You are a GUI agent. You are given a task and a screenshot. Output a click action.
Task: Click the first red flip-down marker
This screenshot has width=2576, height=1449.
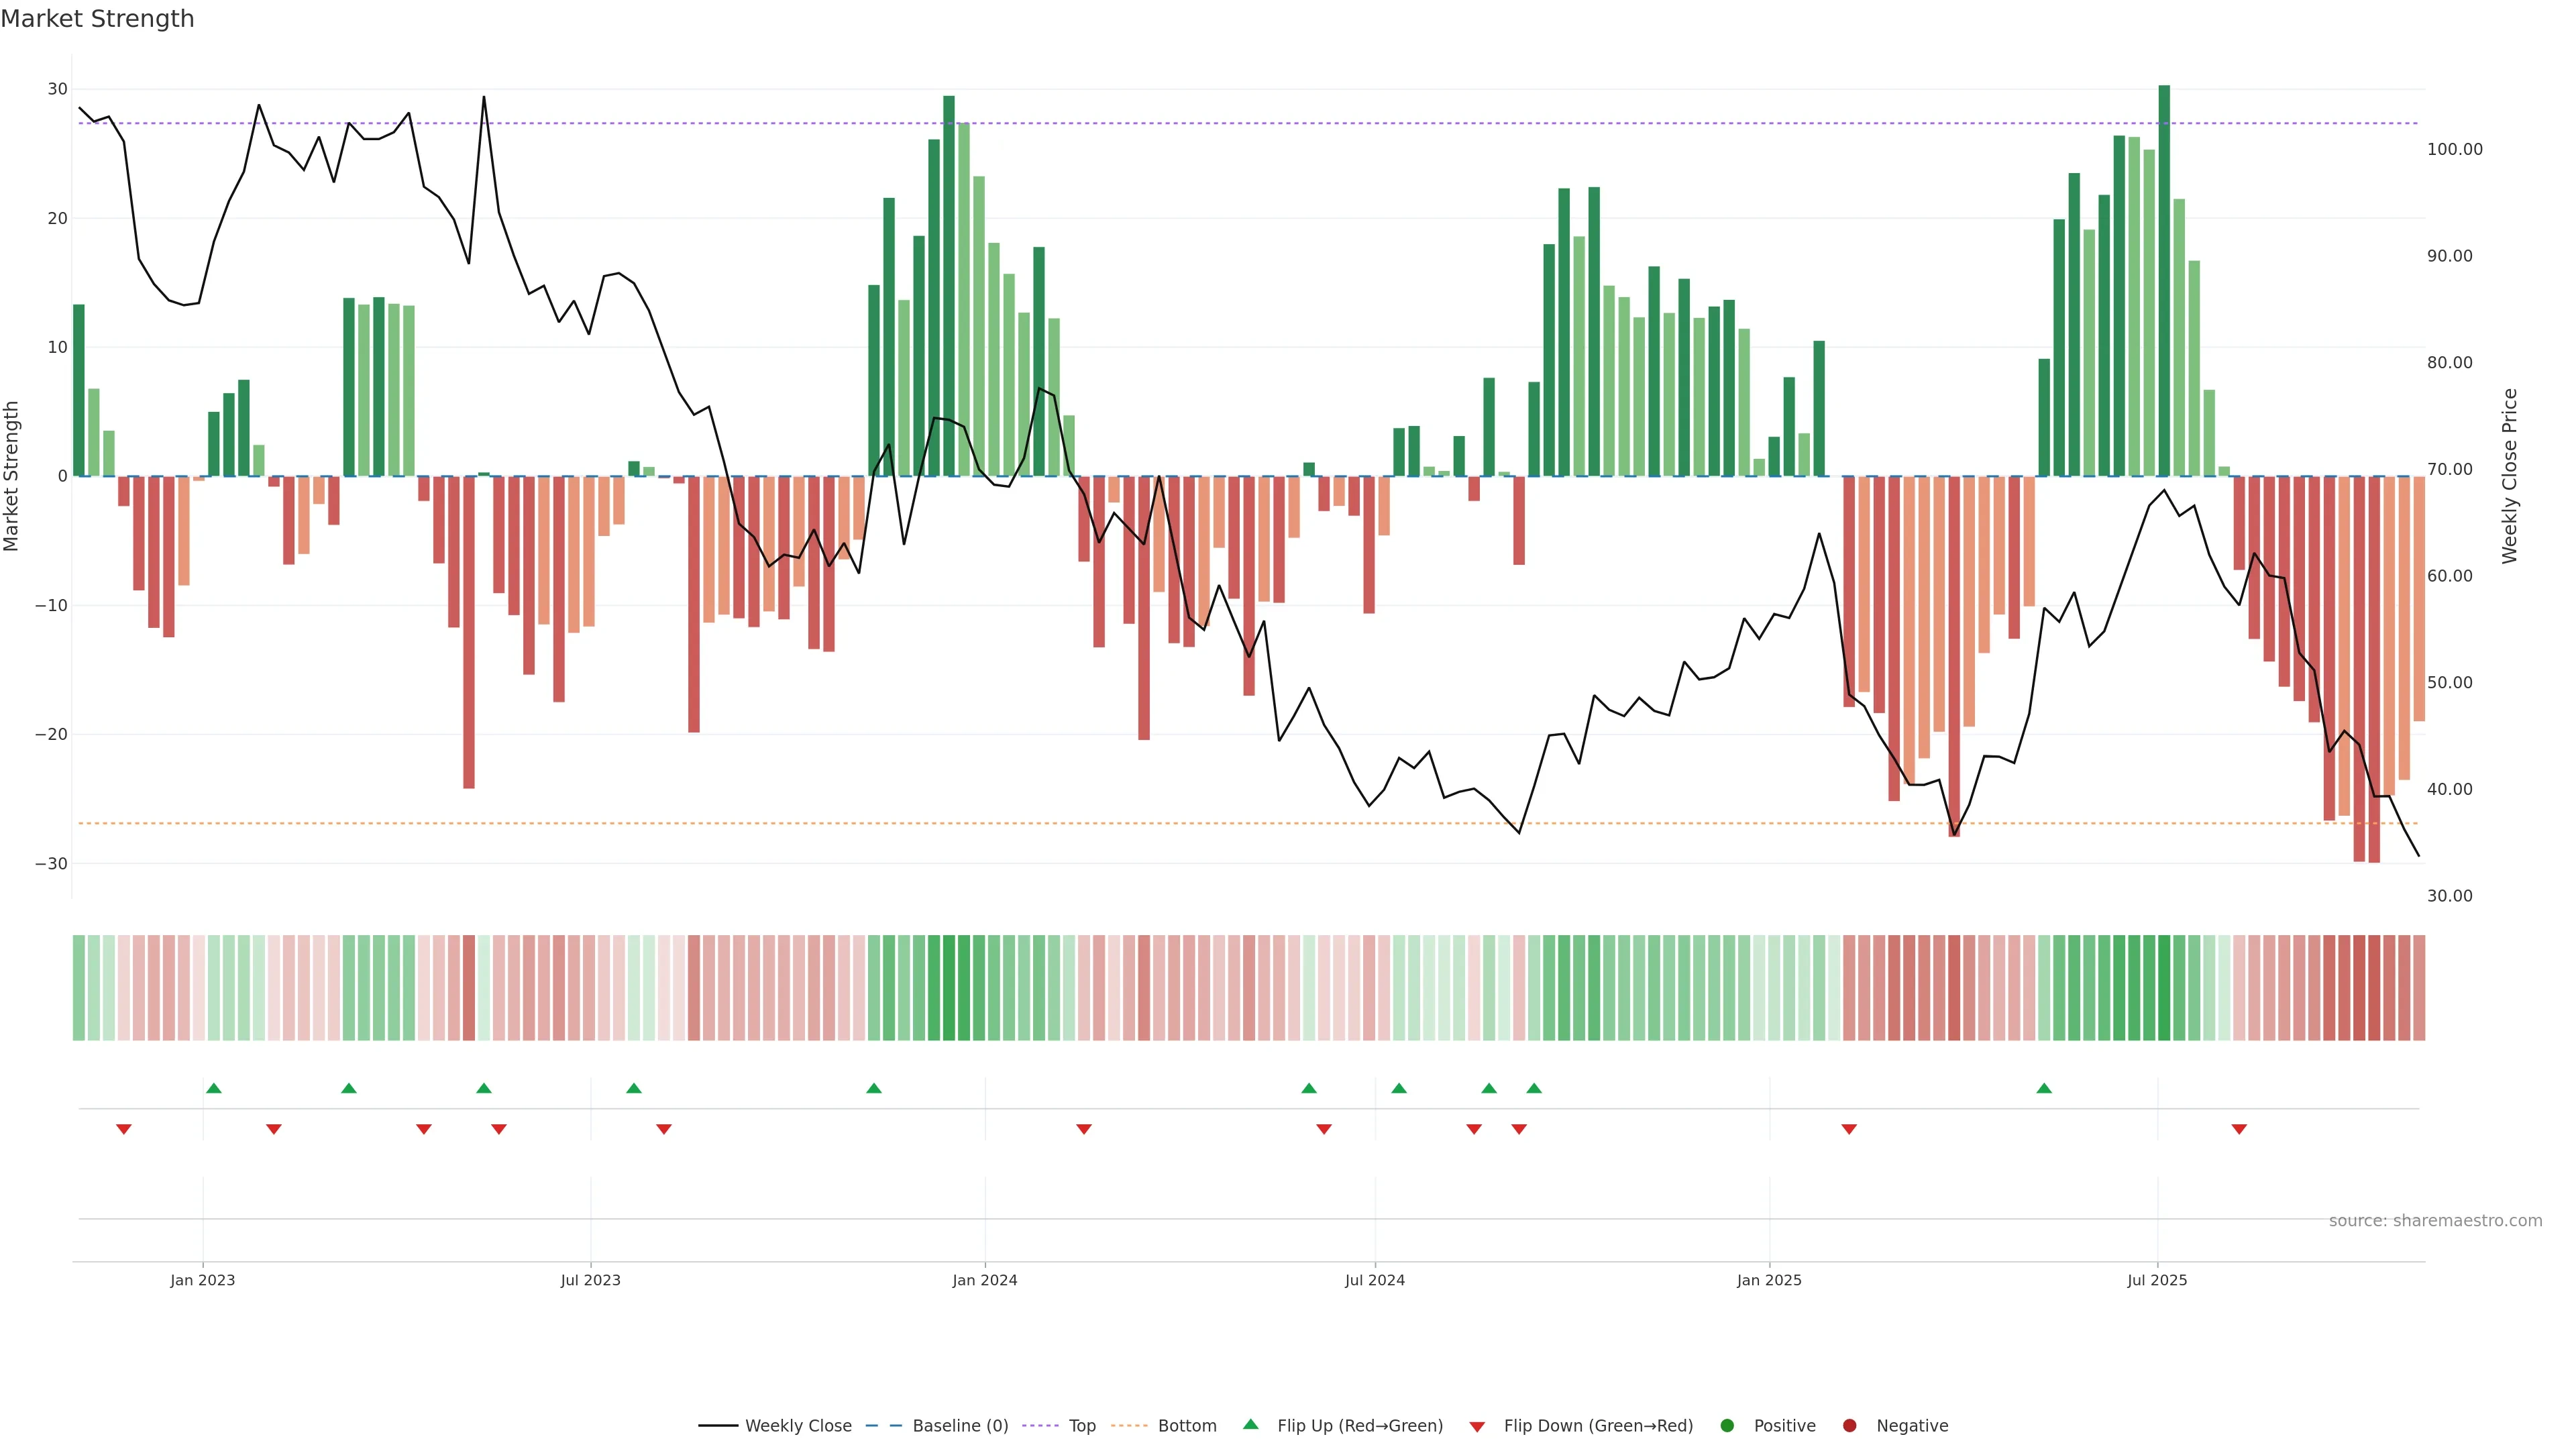click(x=124, y=1129)
